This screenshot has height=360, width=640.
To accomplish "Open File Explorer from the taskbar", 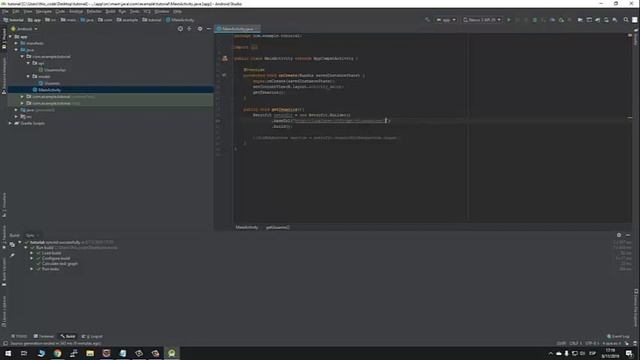I will (90, 353).
